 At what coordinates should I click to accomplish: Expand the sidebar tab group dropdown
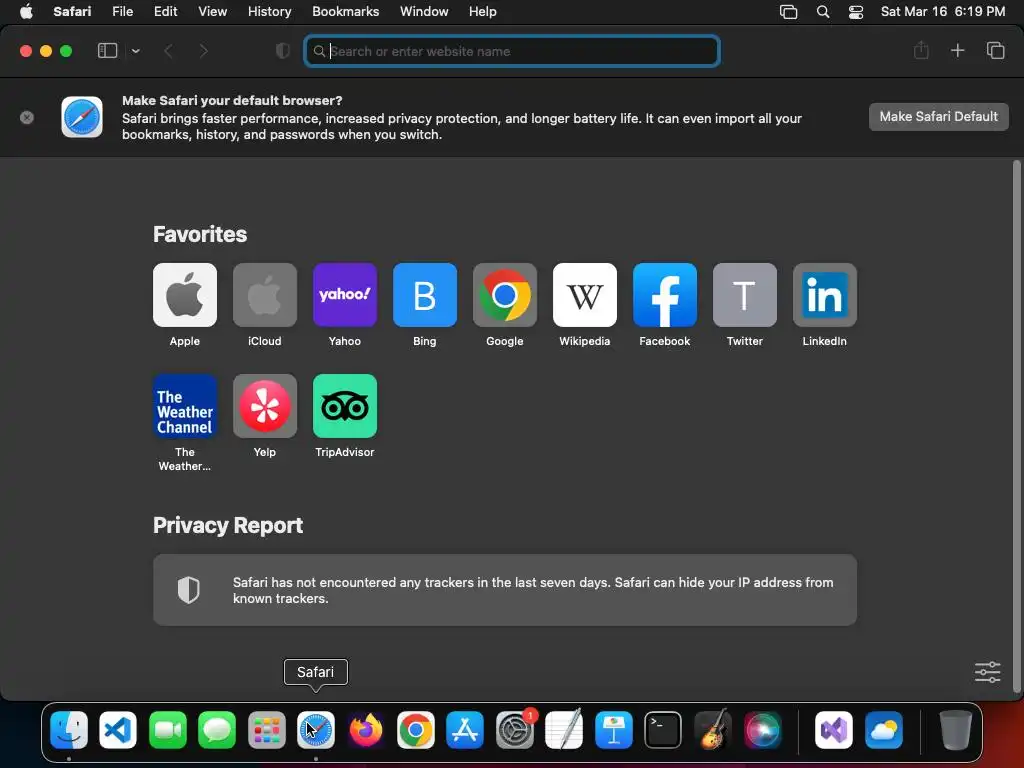(135, 51)
